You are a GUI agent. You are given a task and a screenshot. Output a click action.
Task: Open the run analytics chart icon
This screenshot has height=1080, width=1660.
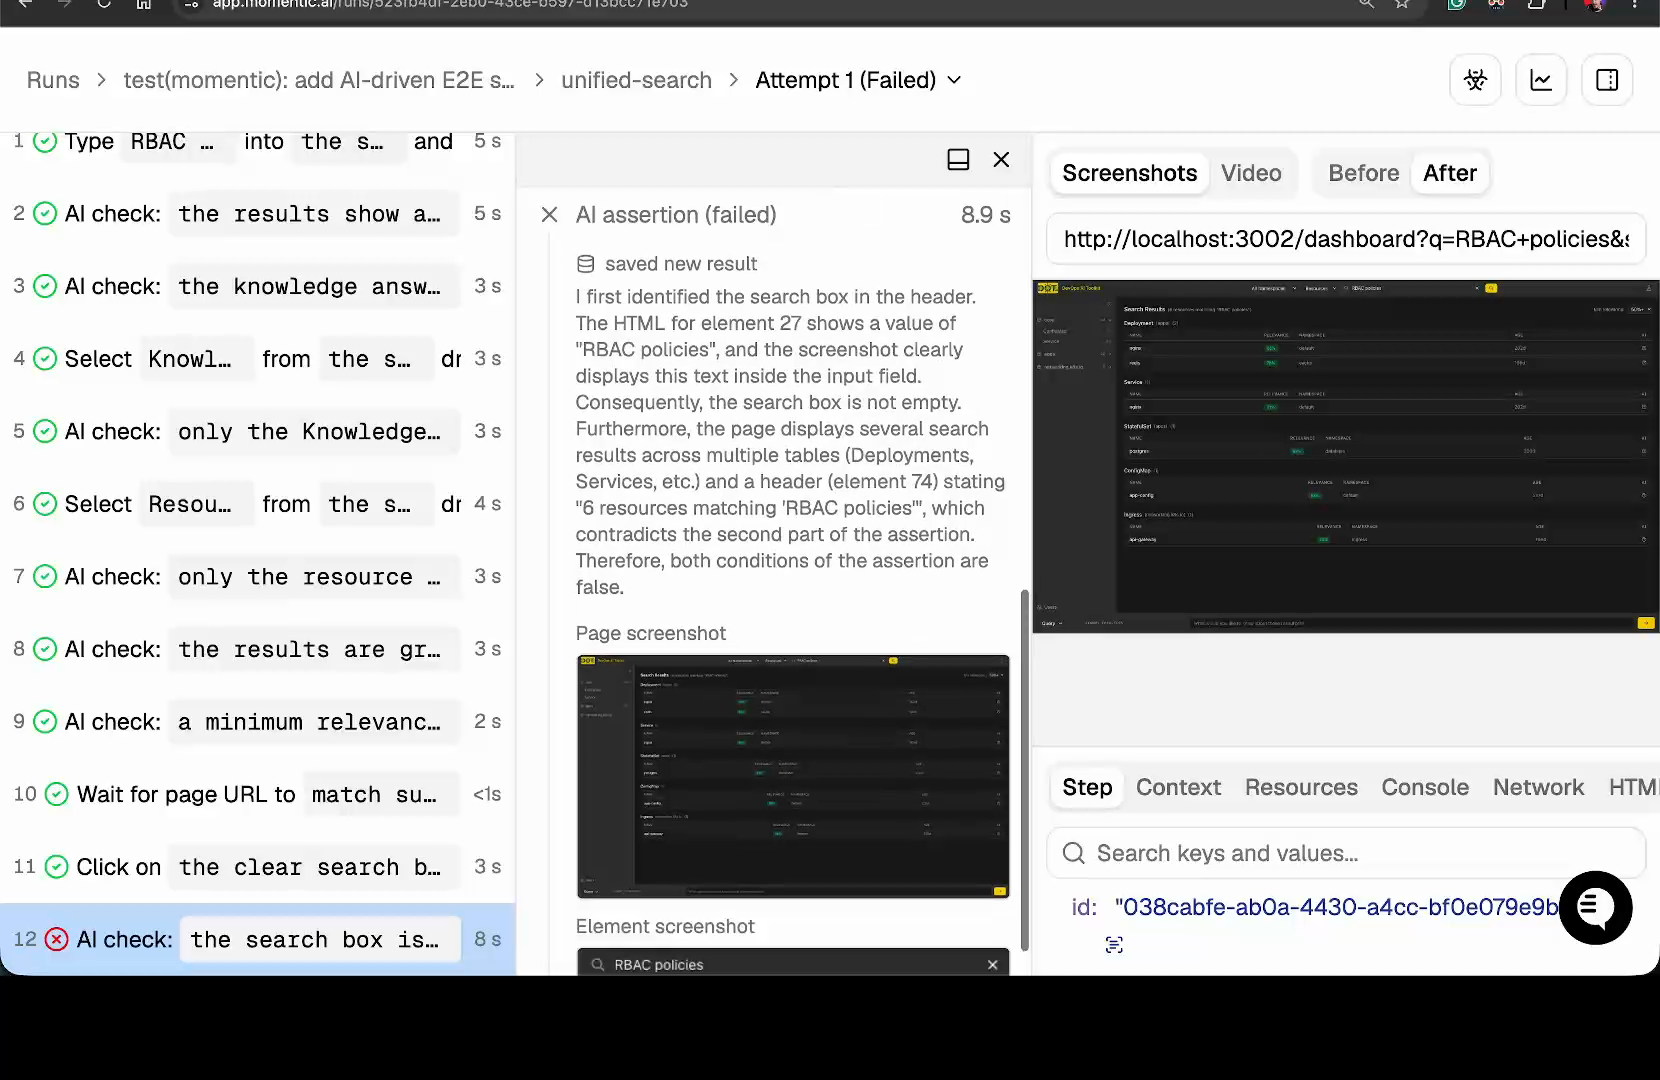[1541, 80]
